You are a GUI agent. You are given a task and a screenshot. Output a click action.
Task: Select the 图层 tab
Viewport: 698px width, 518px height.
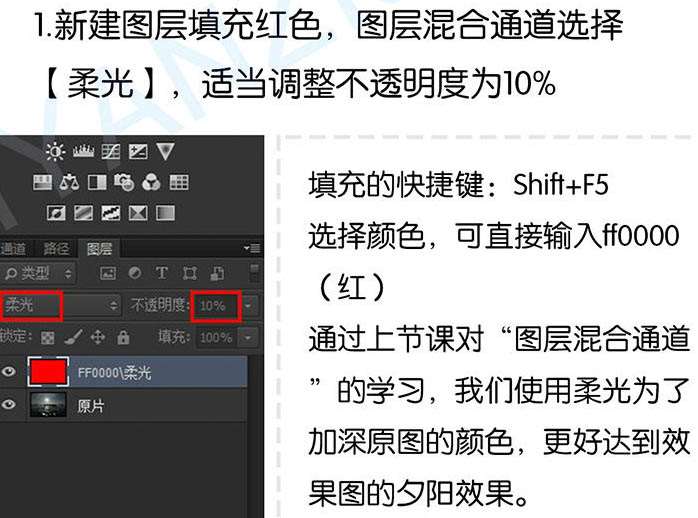tap(99, 249)
